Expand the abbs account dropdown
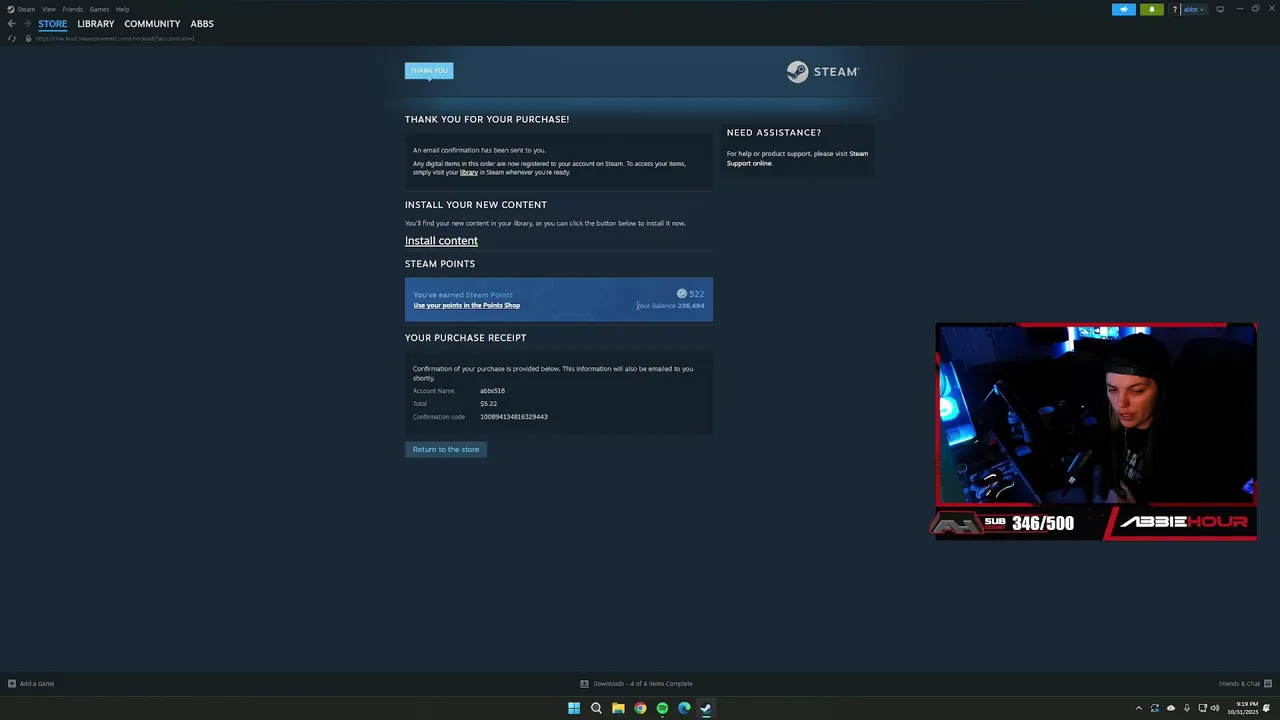 (1194, 9)
